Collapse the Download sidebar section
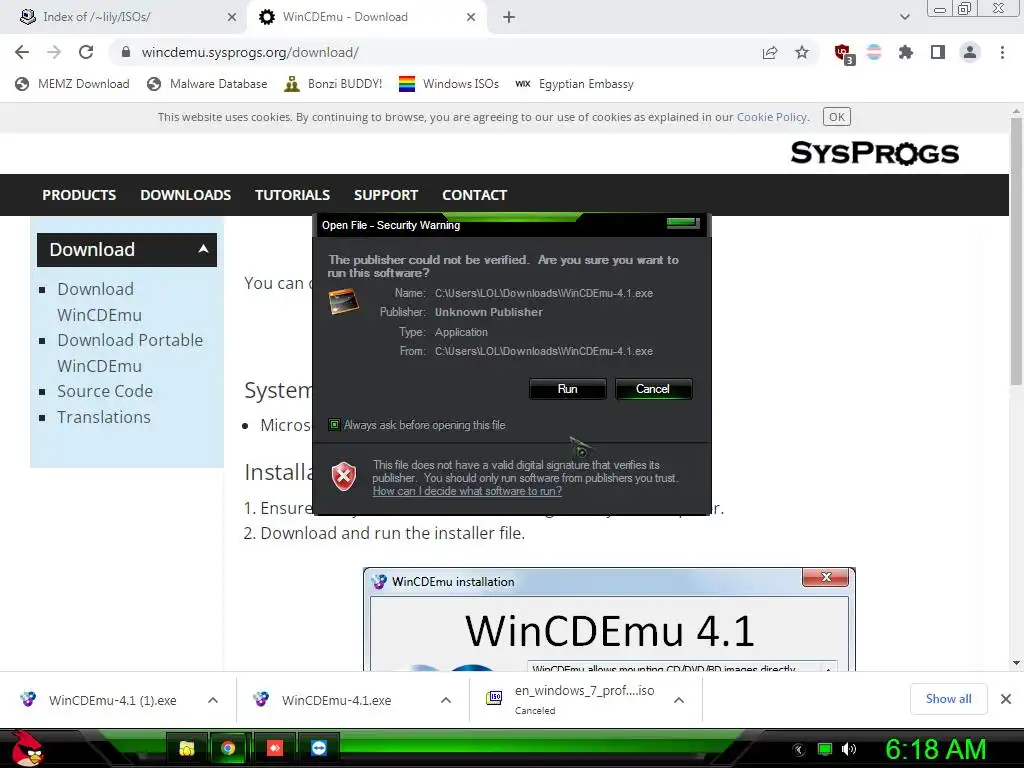 127,249
